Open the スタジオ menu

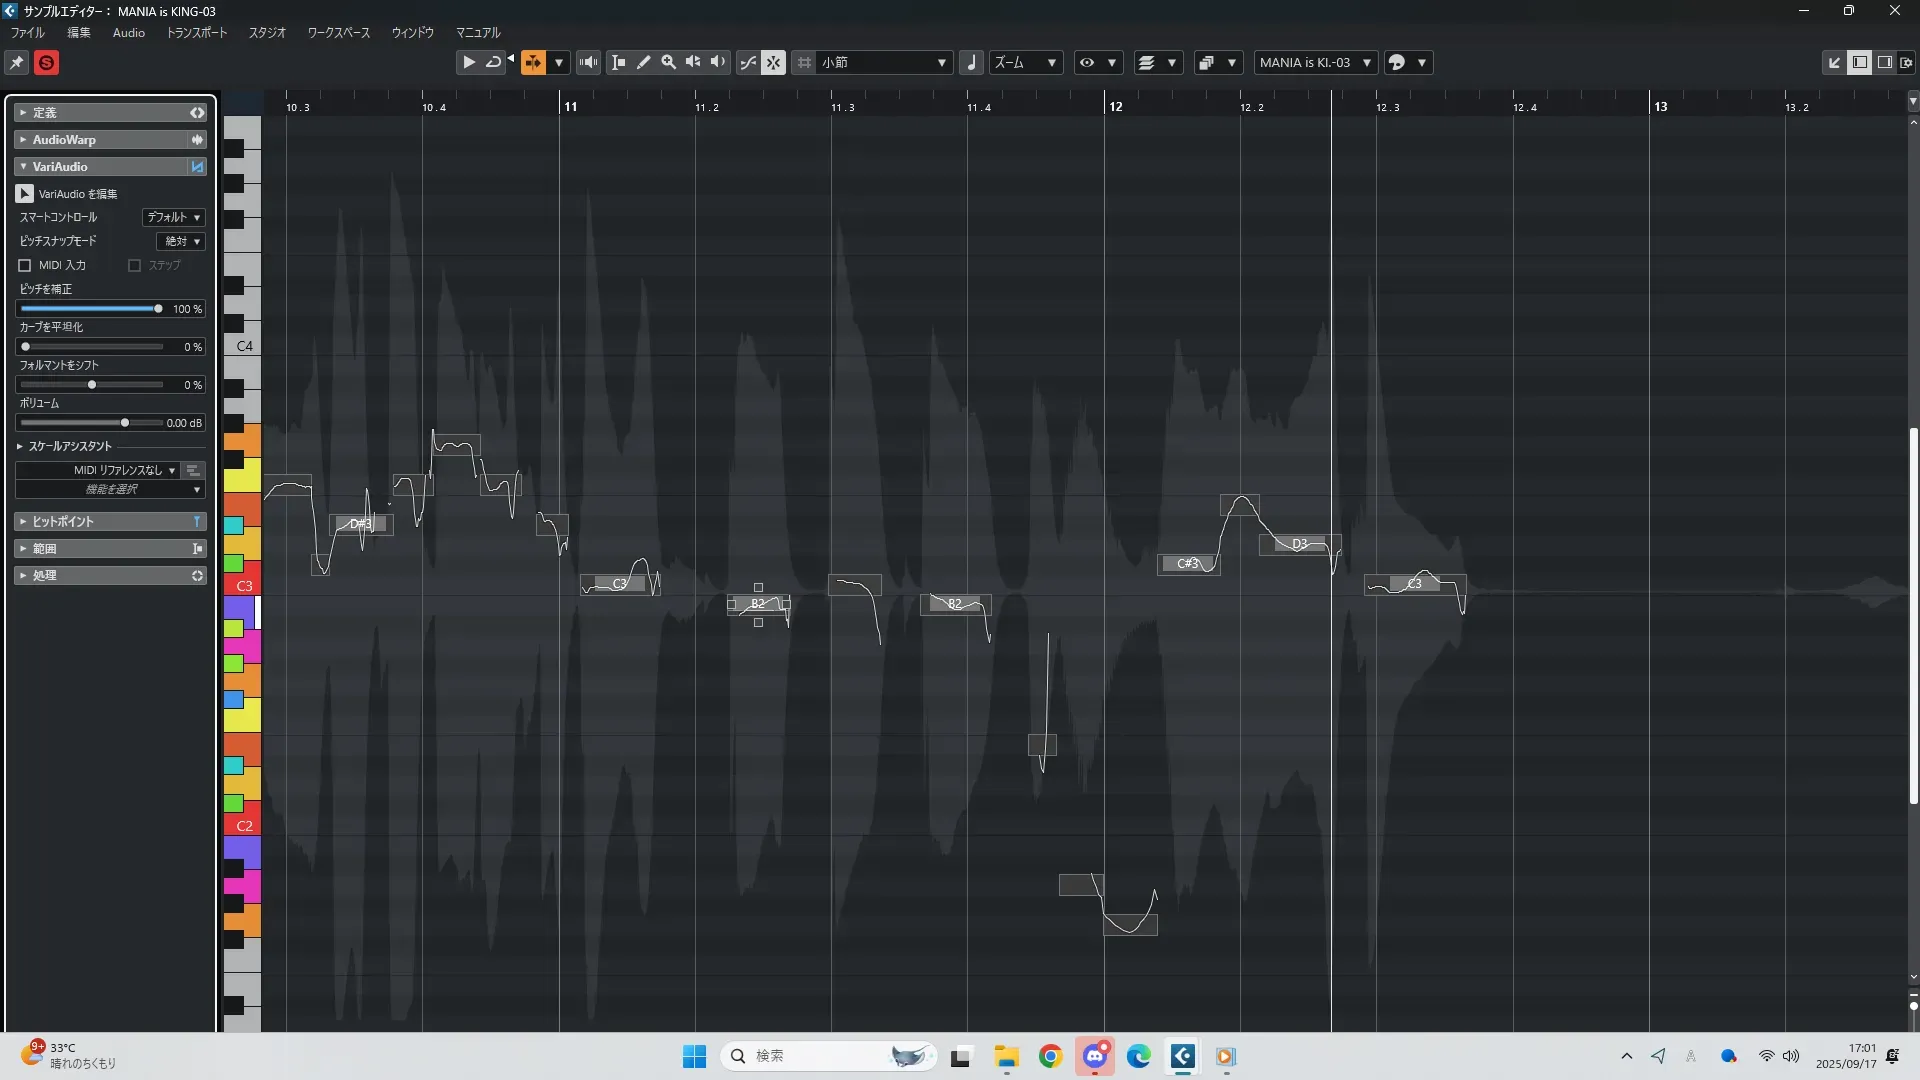click(267, 33)
